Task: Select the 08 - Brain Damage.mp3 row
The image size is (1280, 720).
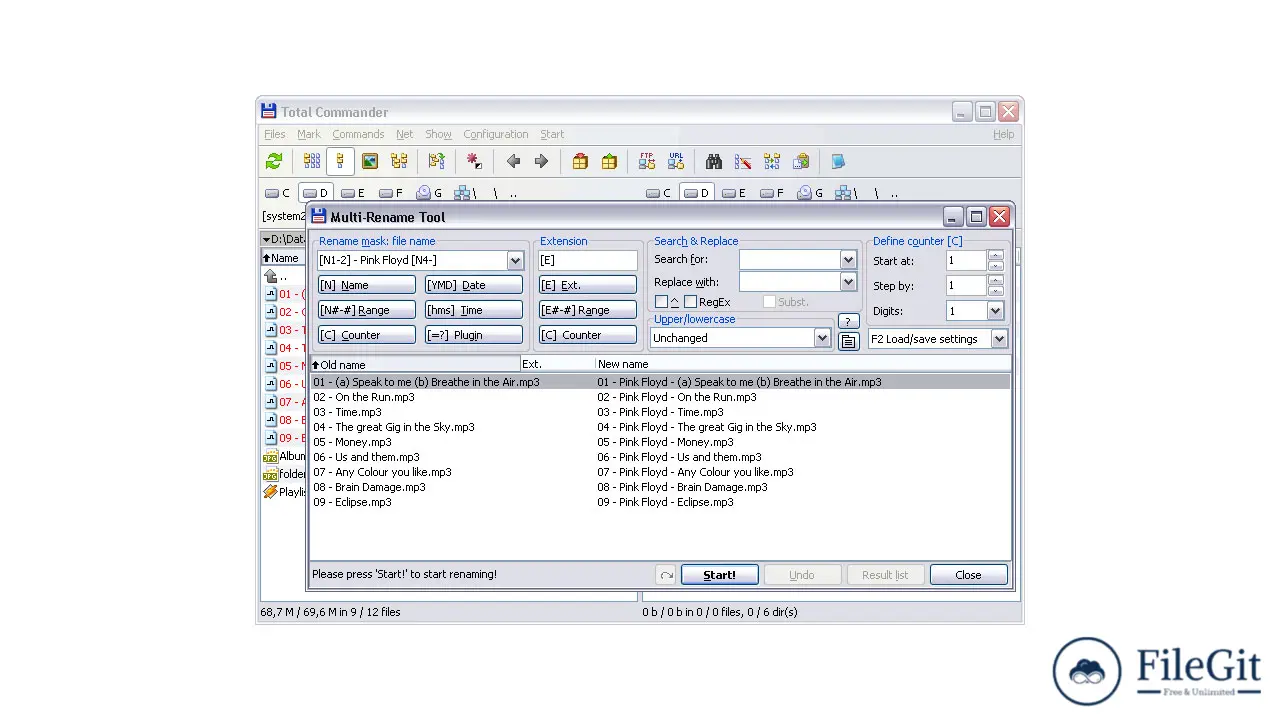Action: click(660, 487)
